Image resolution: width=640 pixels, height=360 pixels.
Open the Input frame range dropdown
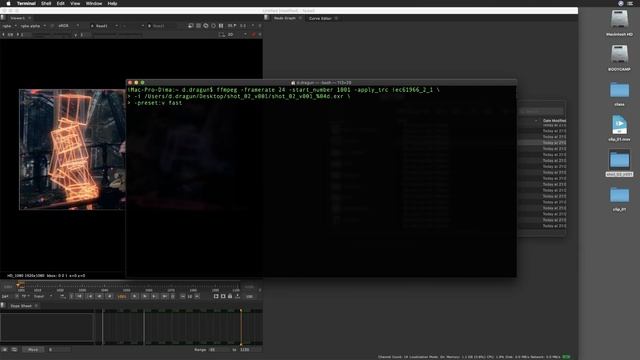[43, 296]
